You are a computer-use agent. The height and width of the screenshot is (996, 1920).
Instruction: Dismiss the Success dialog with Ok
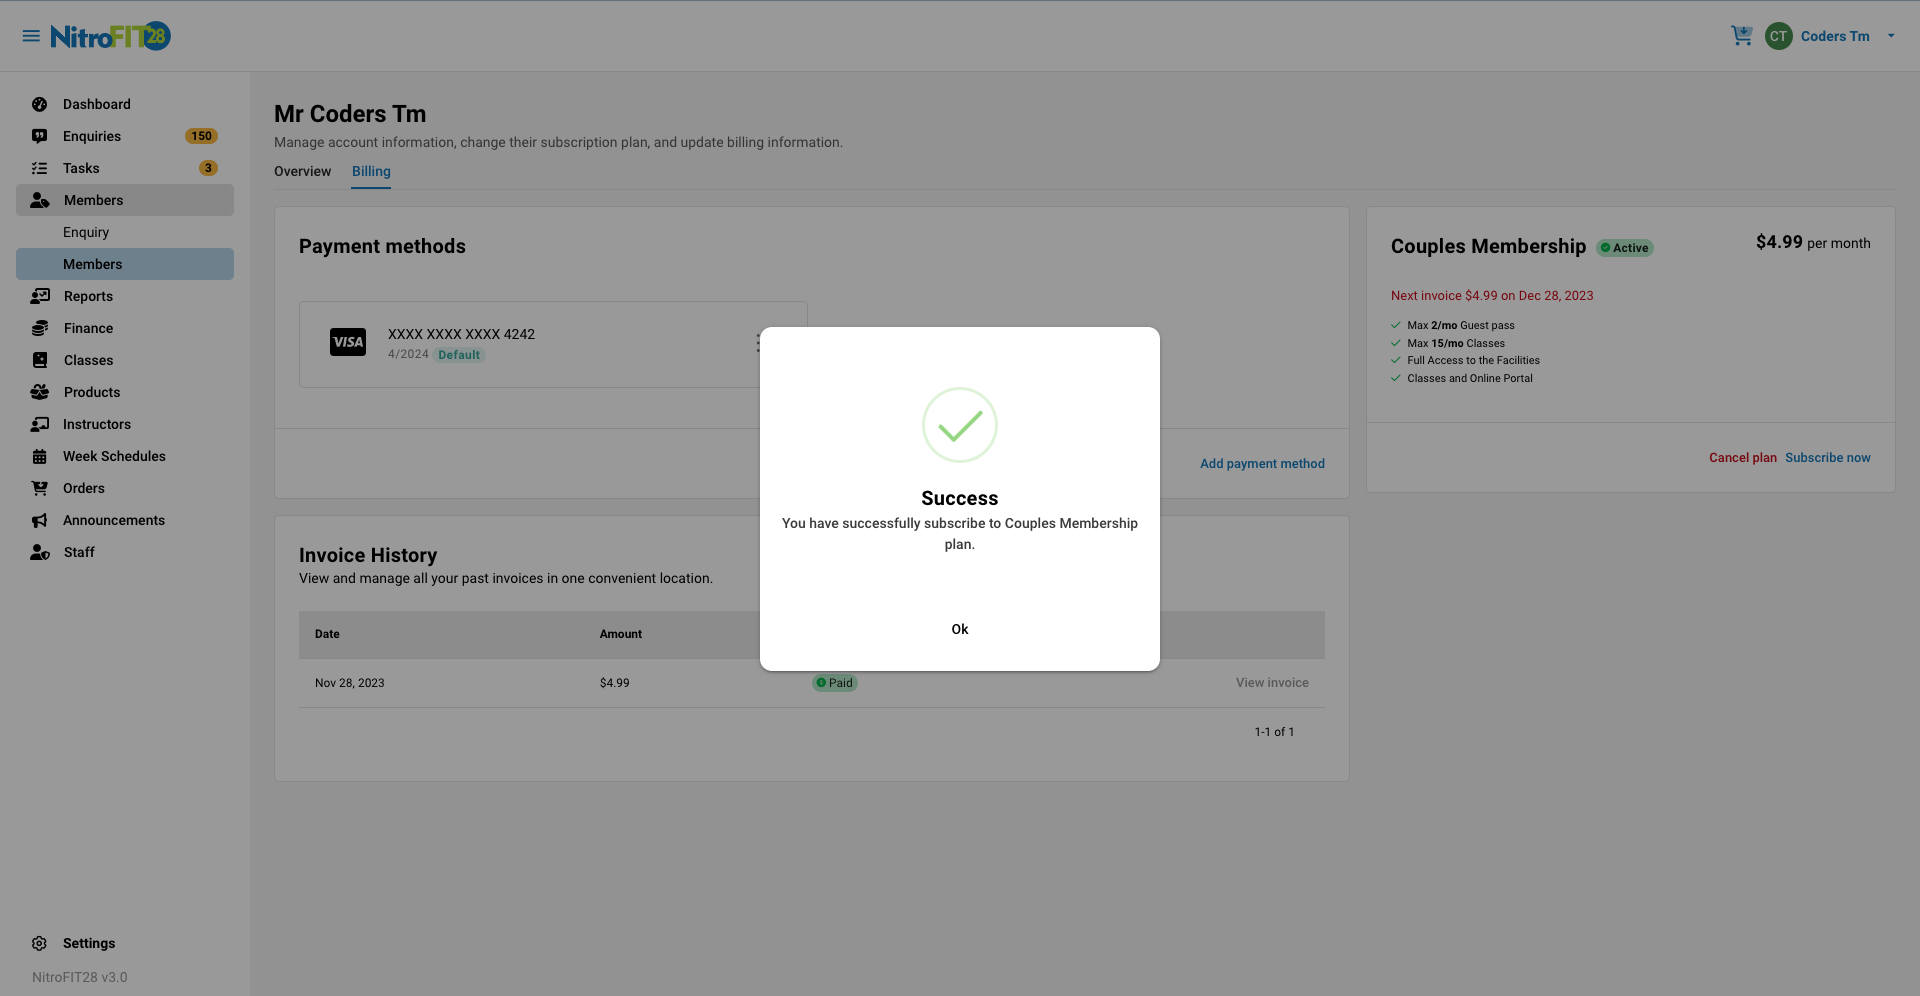pyautogui.click(x=959, y=629)
